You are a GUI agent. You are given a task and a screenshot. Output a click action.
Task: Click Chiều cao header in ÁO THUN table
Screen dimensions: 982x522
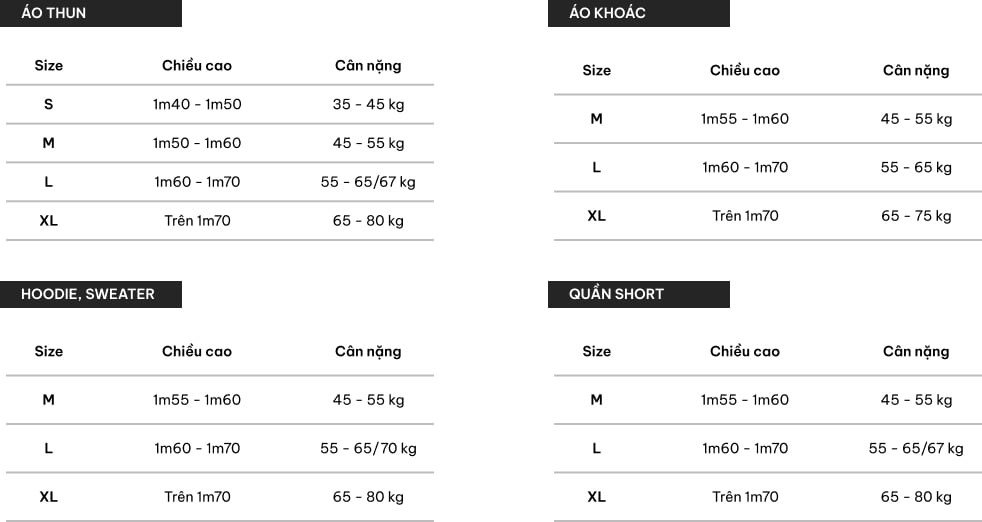197,66
